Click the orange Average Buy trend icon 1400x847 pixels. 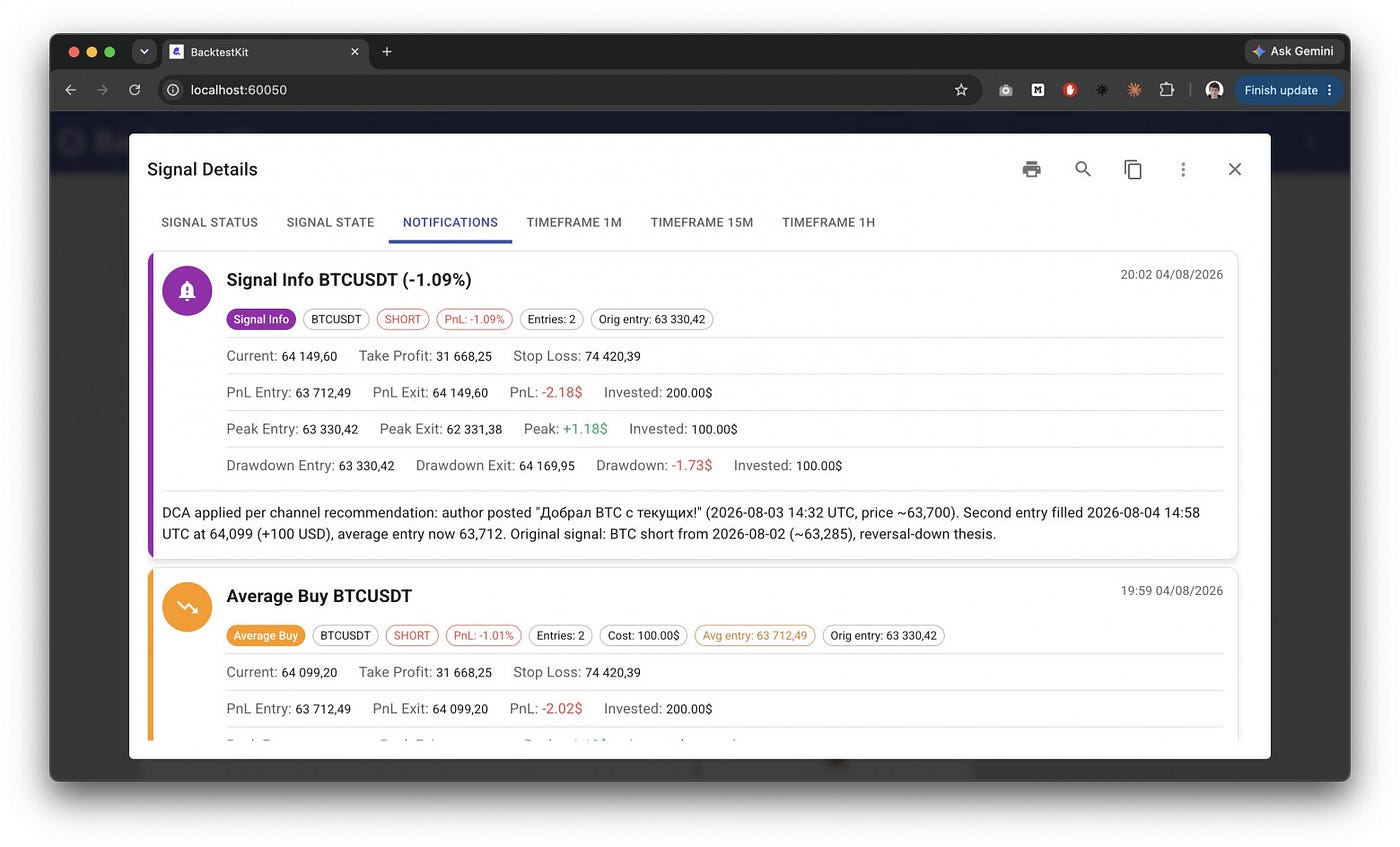[x=187, y=607]
